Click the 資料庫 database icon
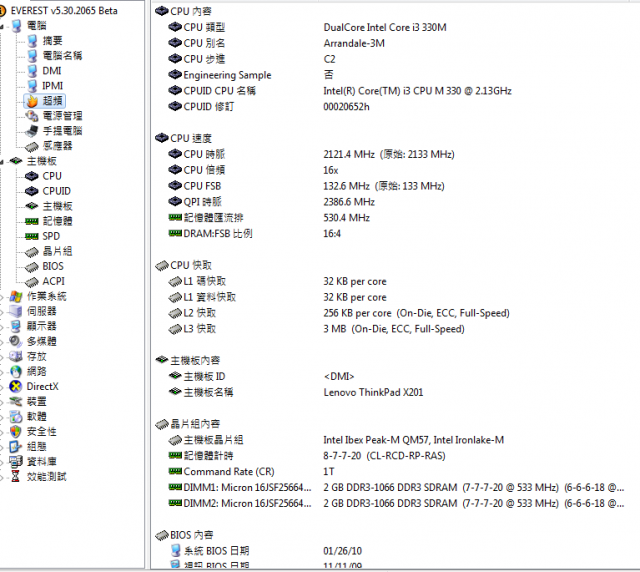The height and width of the screenshot is (572, 640). [16, 462]
